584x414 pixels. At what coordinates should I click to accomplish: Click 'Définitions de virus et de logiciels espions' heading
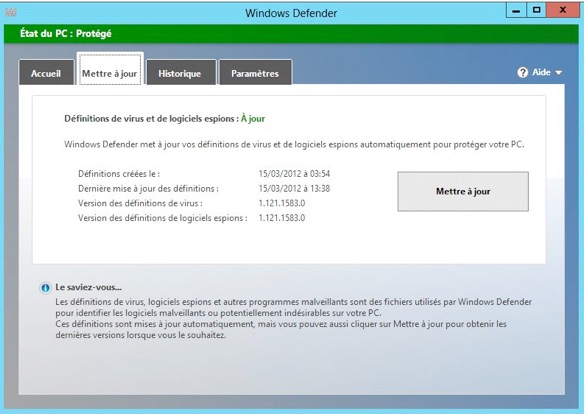coord(151,119)
